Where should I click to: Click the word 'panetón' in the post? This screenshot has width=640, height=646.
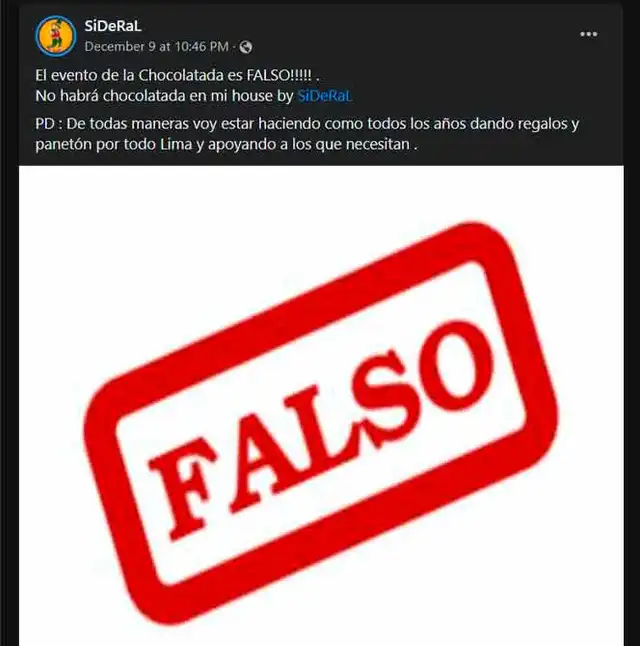coord(64,145)
